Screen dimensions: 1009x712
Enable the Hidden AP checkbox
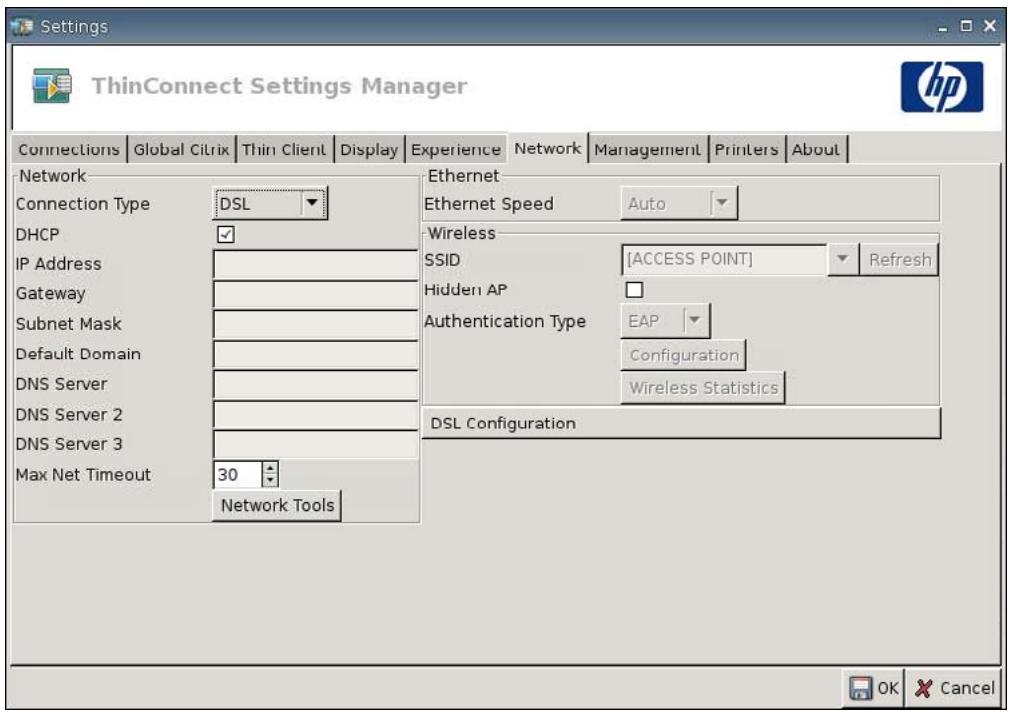634,290
